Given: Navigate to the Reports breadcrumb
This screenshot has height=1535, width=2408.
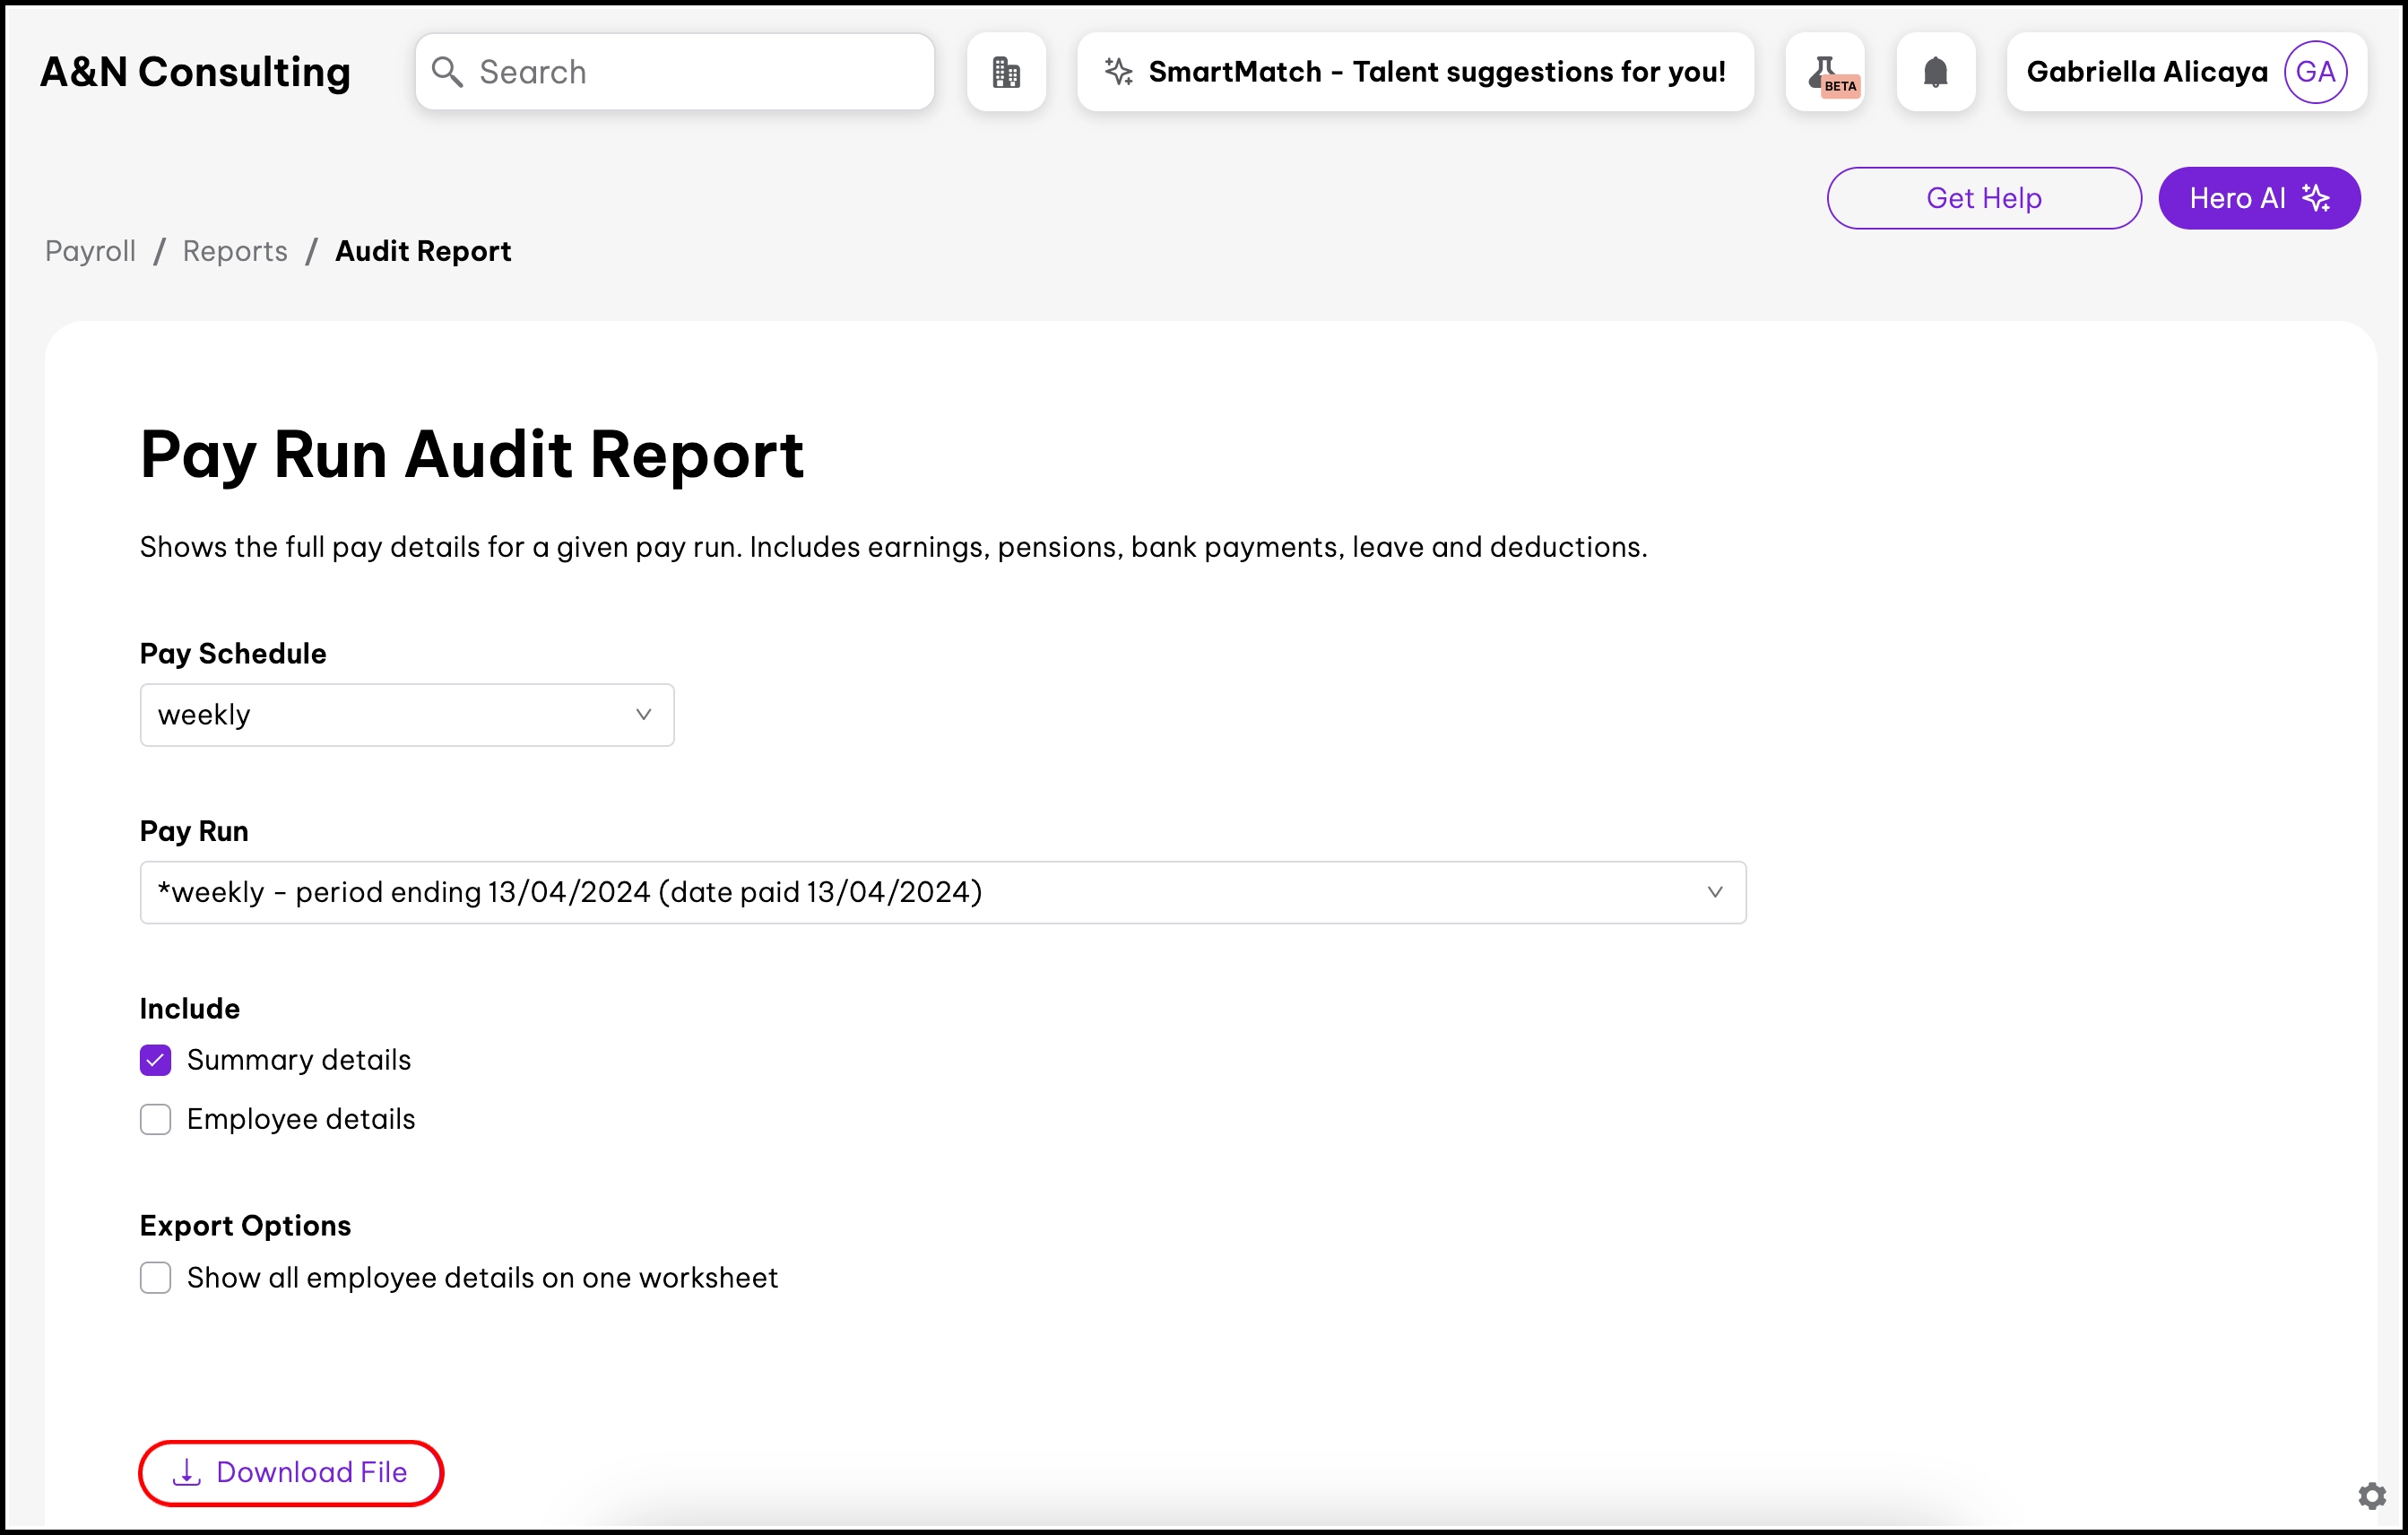Looking at the screenshot, I should click(x=235, y=251).
